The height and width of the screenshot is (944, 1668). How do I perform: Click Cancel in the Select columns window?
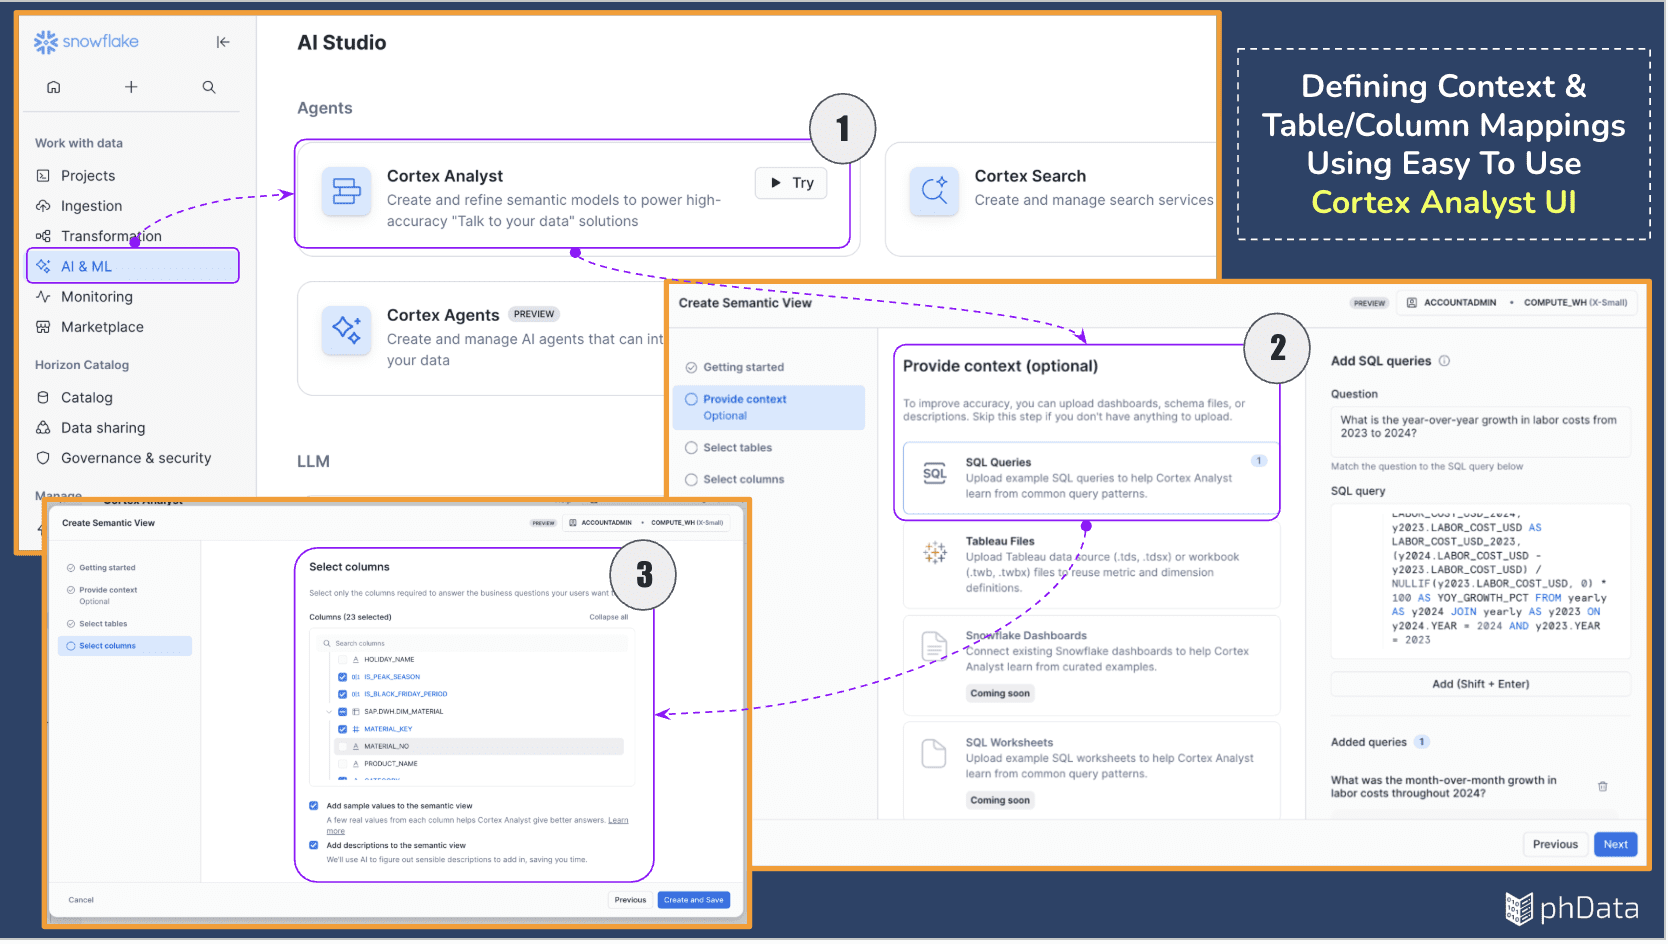pyautogui.click(x=81, y=900)
